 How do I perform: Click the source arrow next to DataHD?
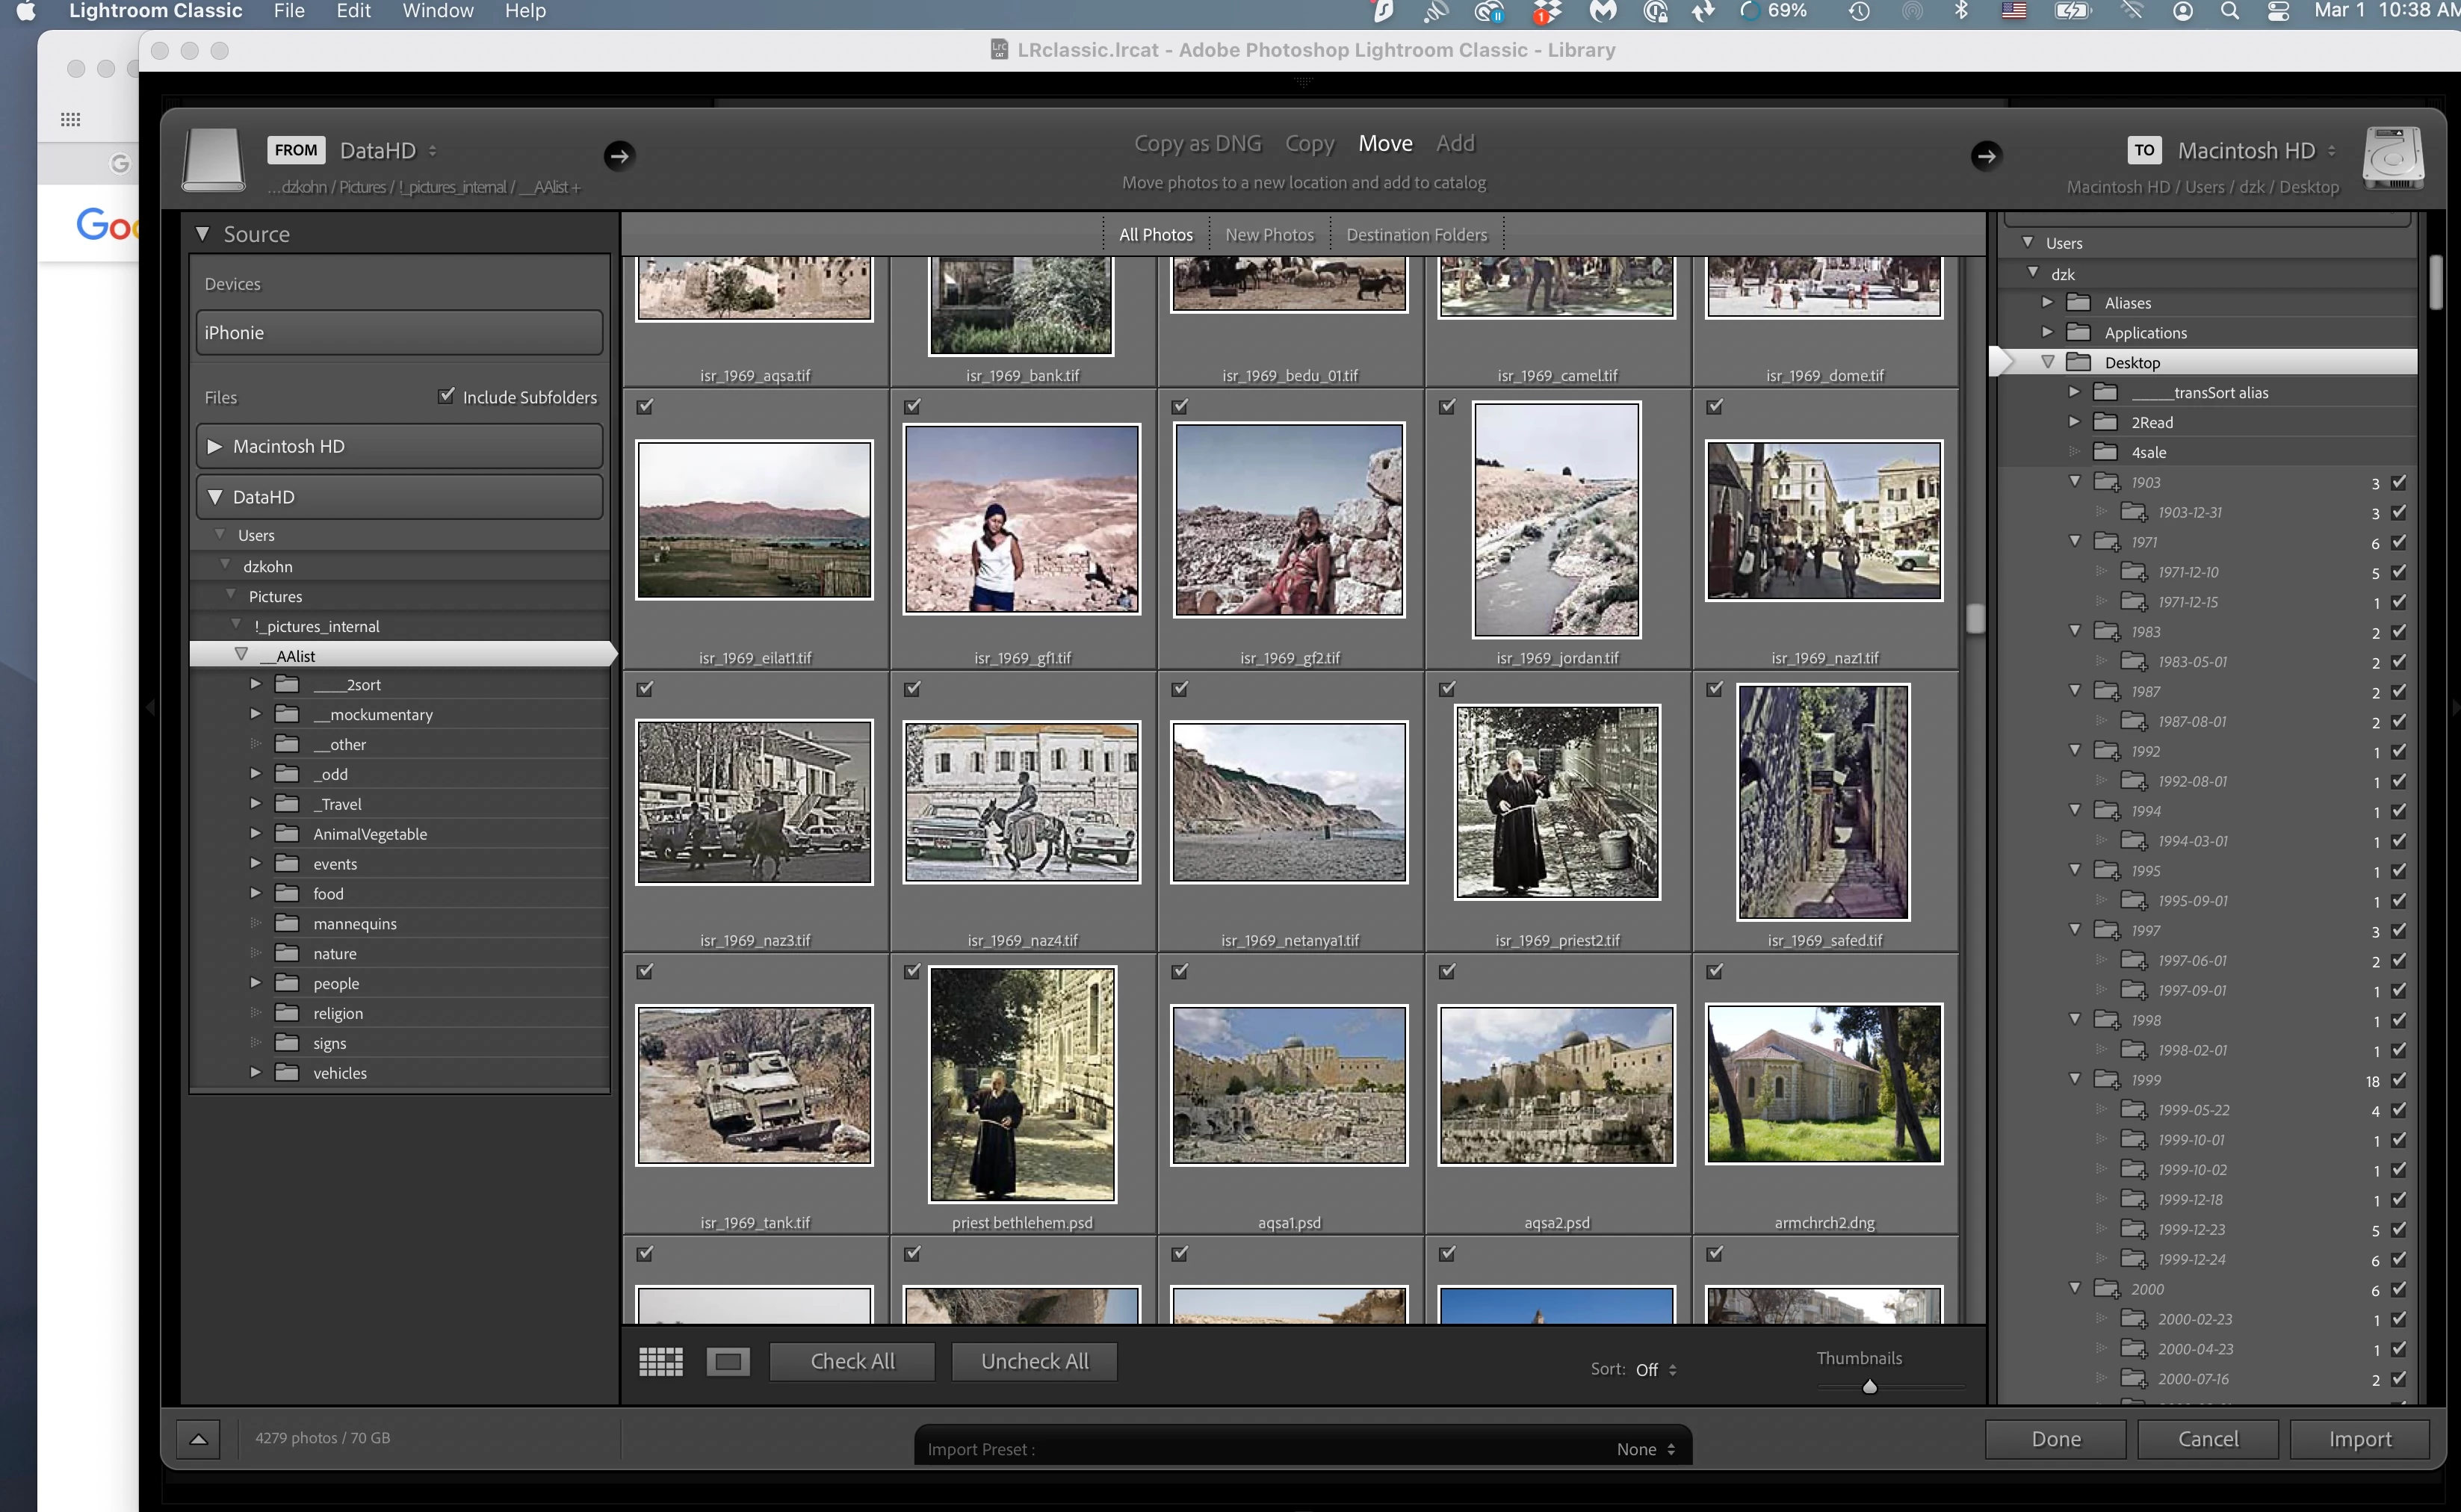coord(619,155)
